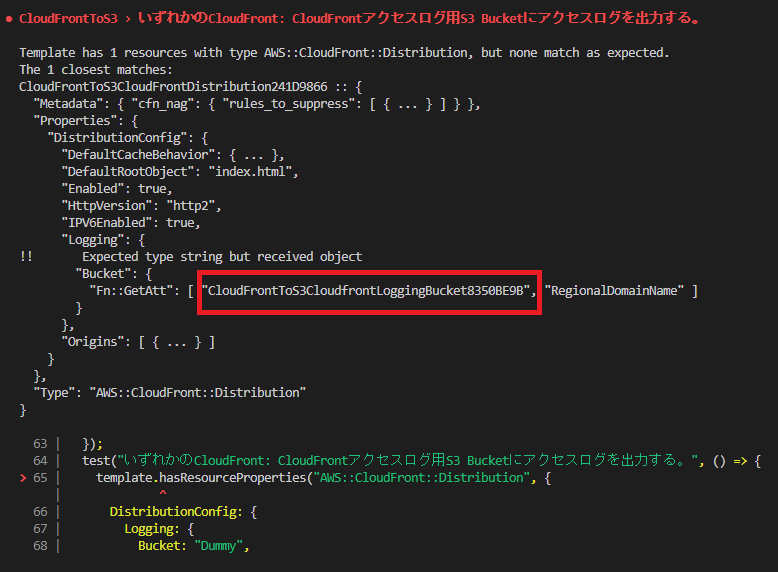Click resource name CloudFrontToS3CloudFrontDistribution241D9866
778x572 pixels.
(x=173, y=87)
